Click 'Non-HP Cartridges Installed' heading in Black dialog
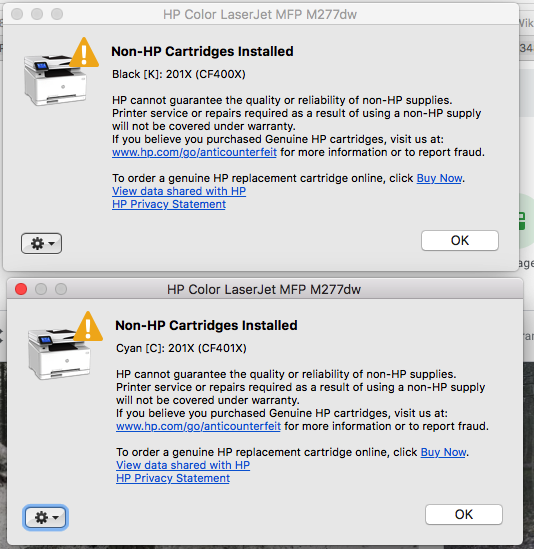Screen dimensions: 534x549 pyautogui.click(x=202, y=51)
